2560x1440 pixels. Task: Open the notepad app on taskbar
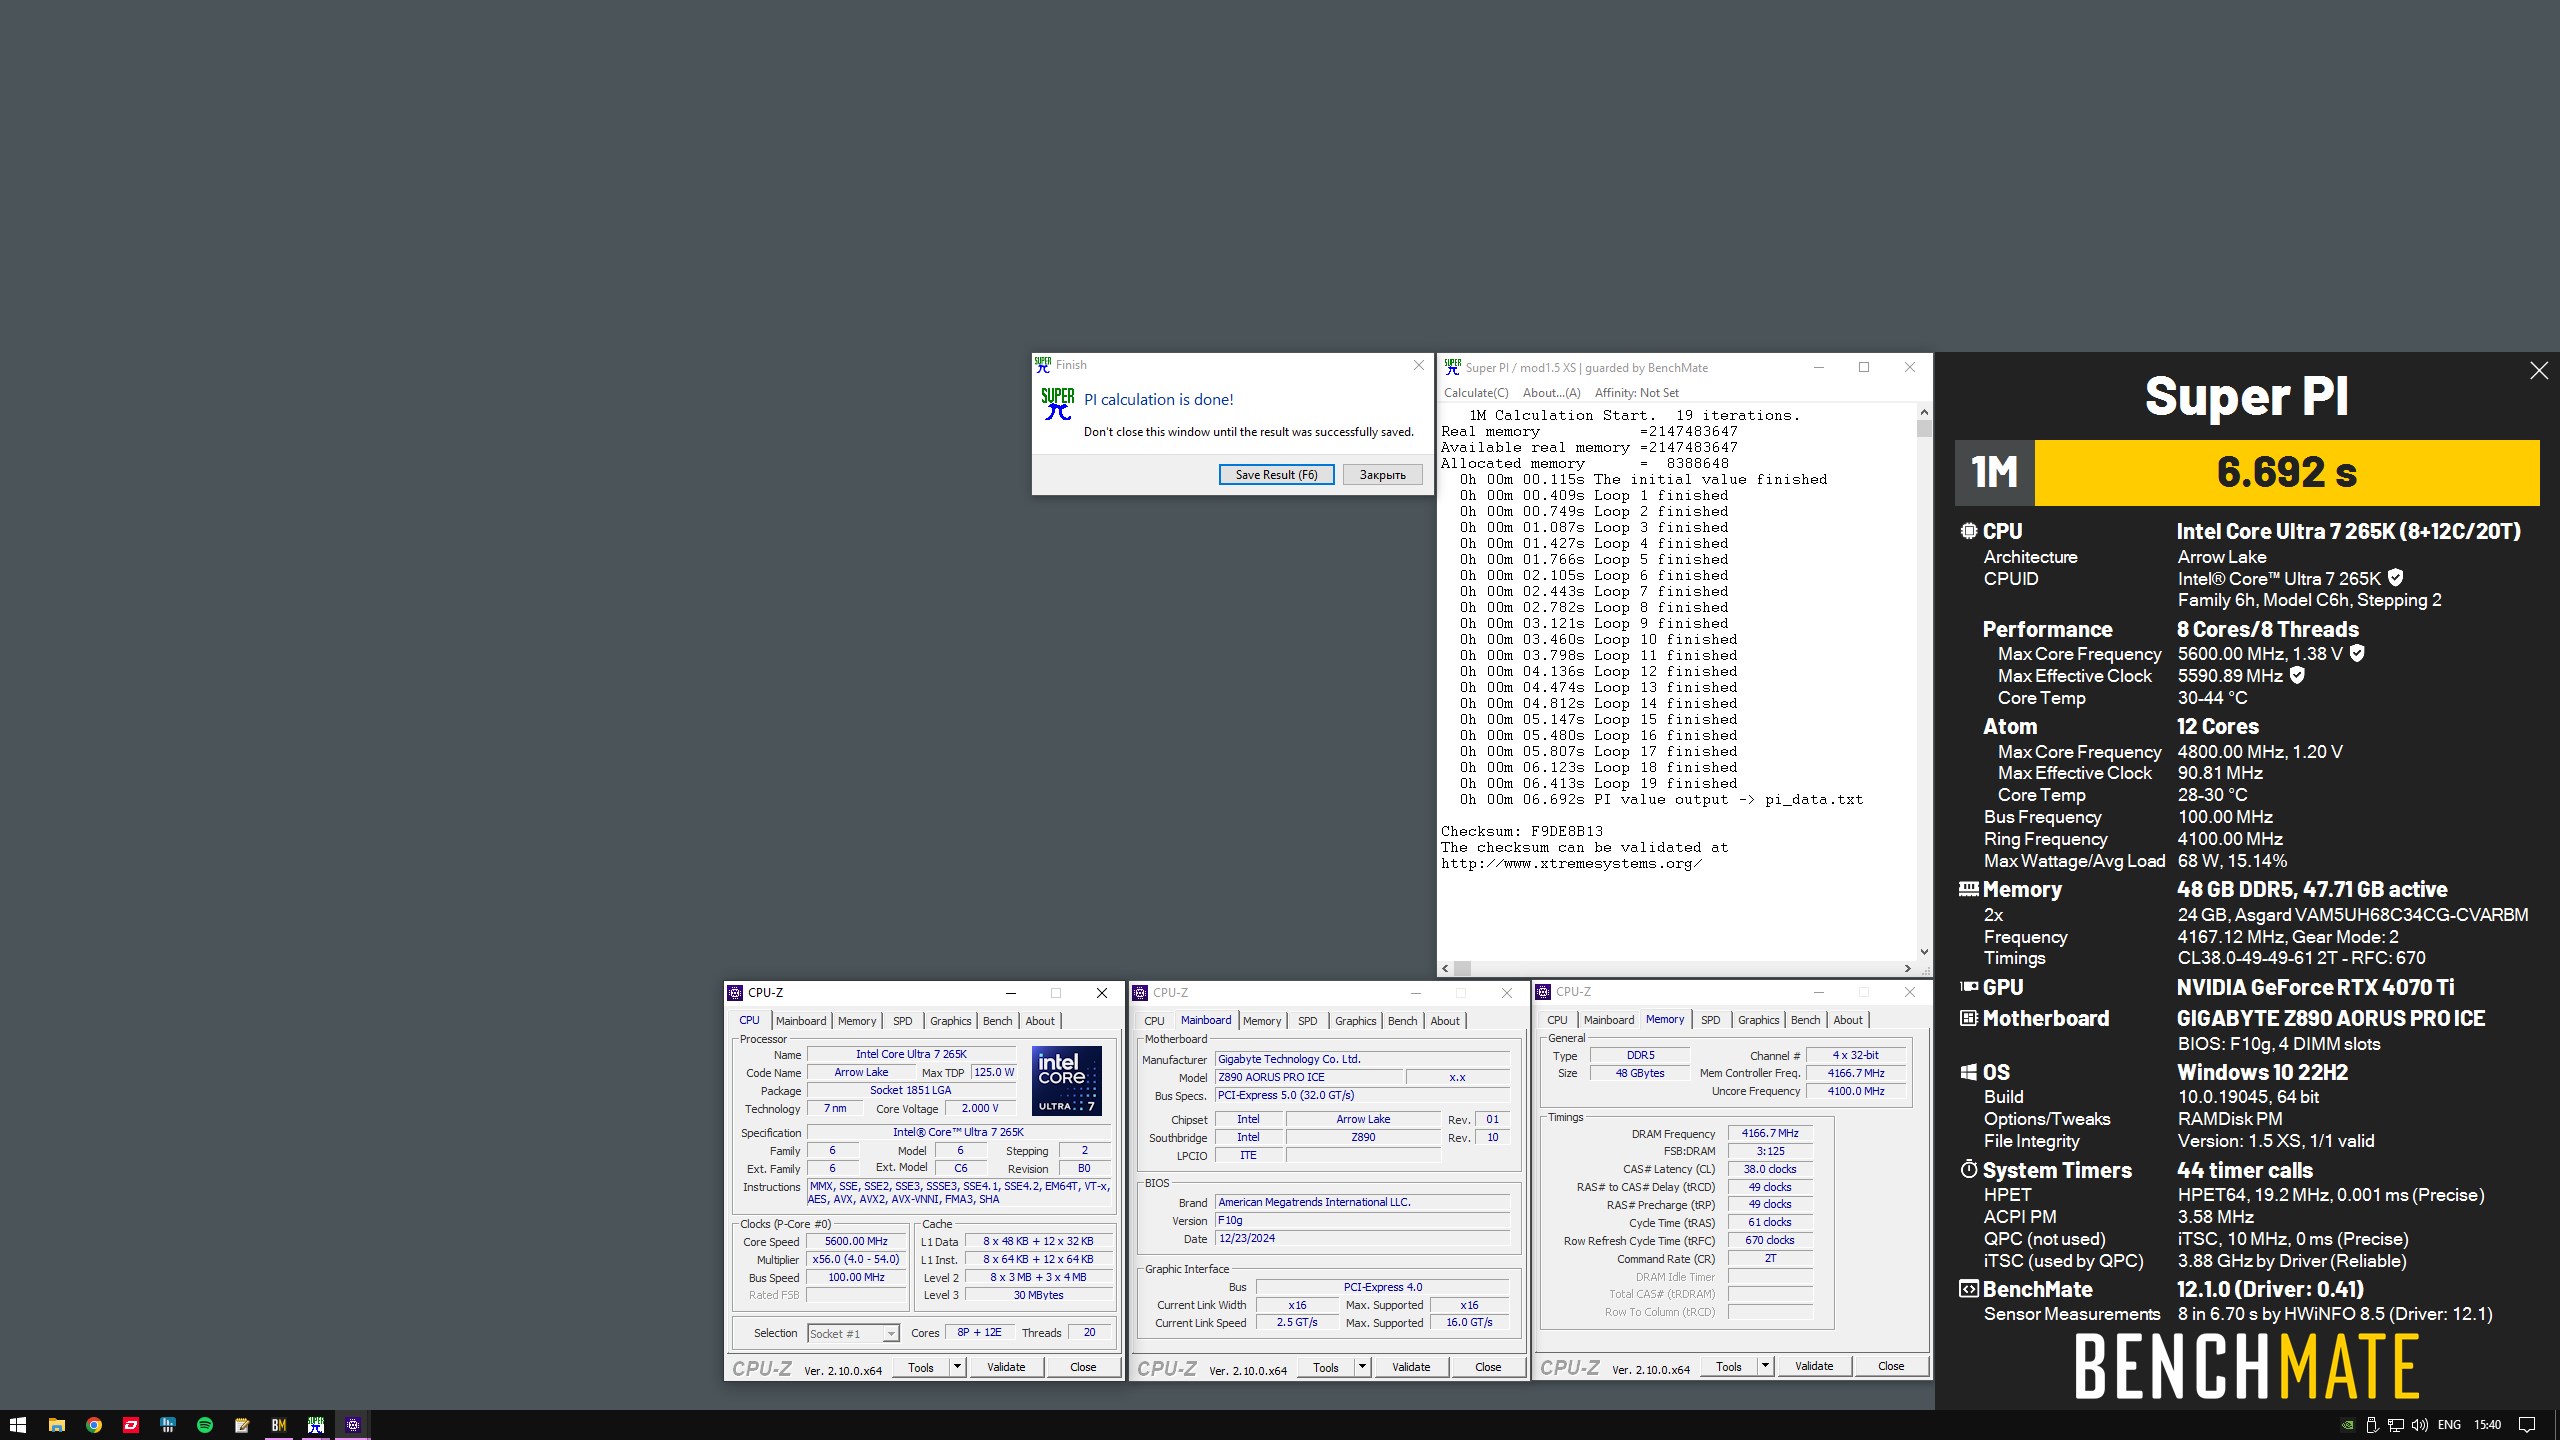[242, 1425]
